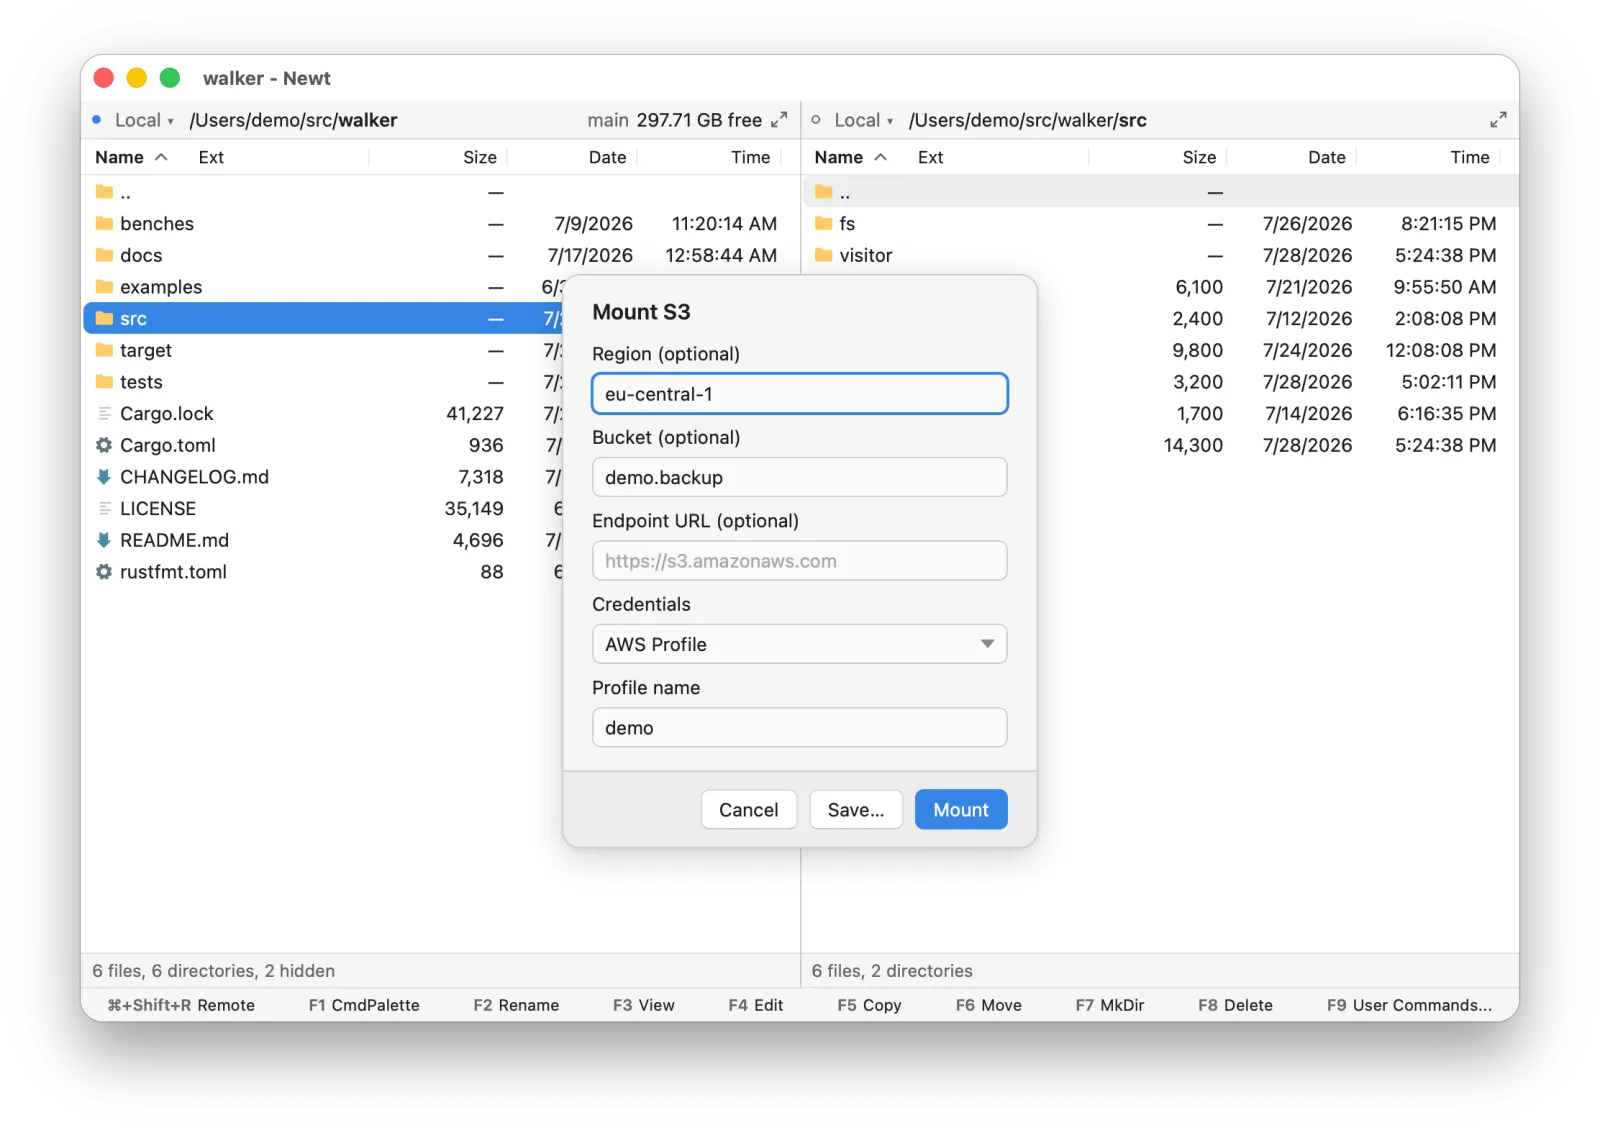The image size is (1600, 1128).
Task: Click F9 User Commands in the bottom bar
Action: tap(1409, 1005)
